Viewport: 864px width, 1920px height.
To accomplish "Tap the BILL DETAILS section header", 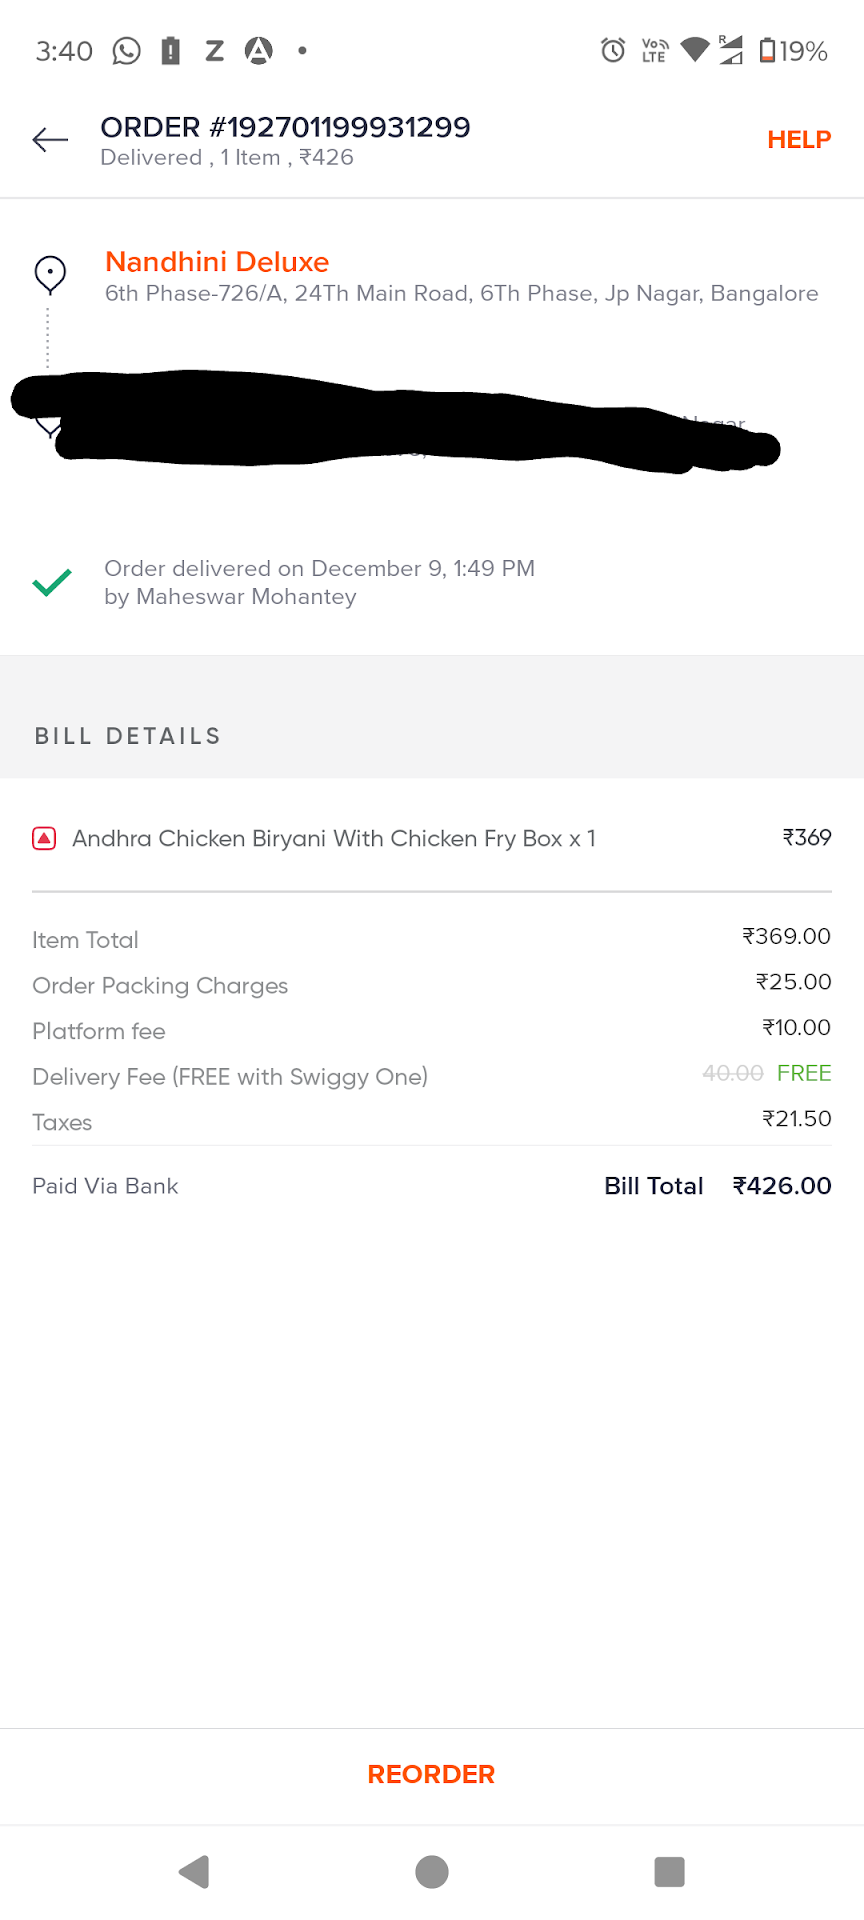I will pyautogui.click(x=128, y=737).
